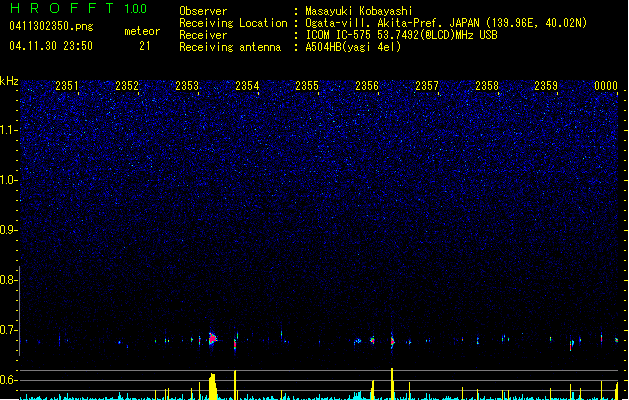Click the meteor count value 21

click(145, 46)
